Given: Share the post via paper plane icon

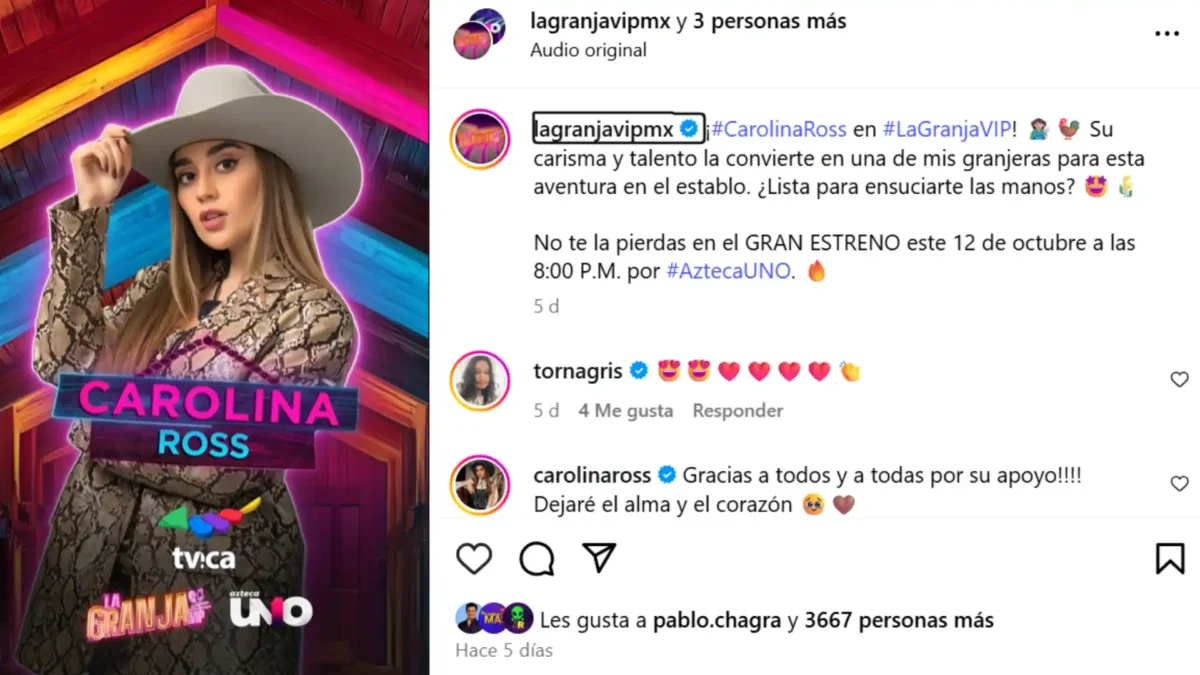Looking at the screenshot, I should (x=599, y=558).
